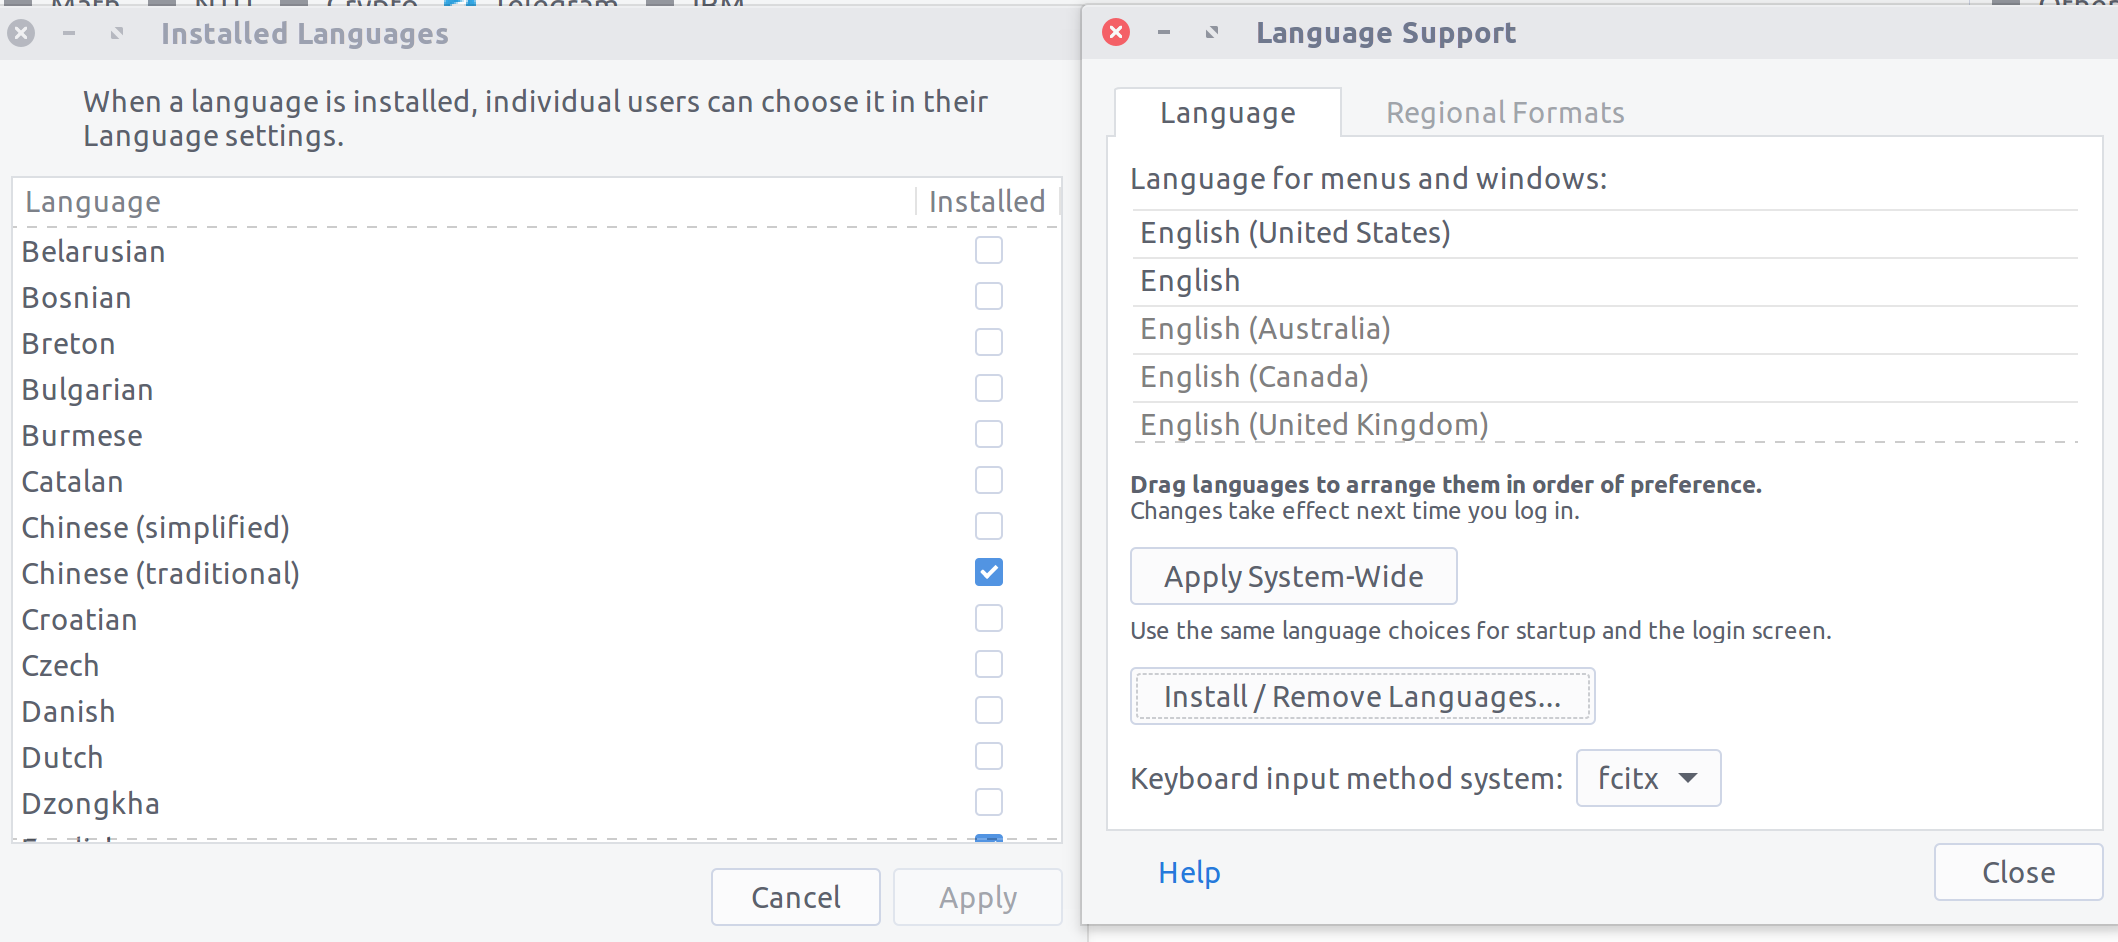The image size is (2118, 942).
Task: Open the keyboard input method dropdown
Action: tap(1648, 778)
